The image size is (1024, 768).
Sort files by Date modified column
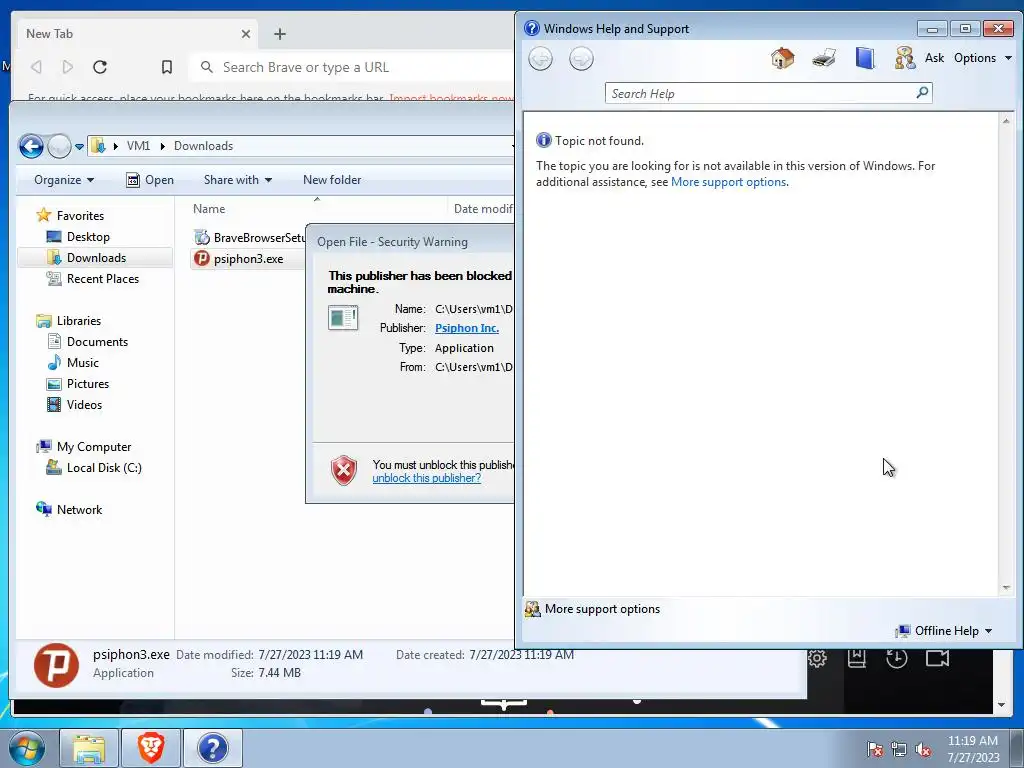coord(482,209)
